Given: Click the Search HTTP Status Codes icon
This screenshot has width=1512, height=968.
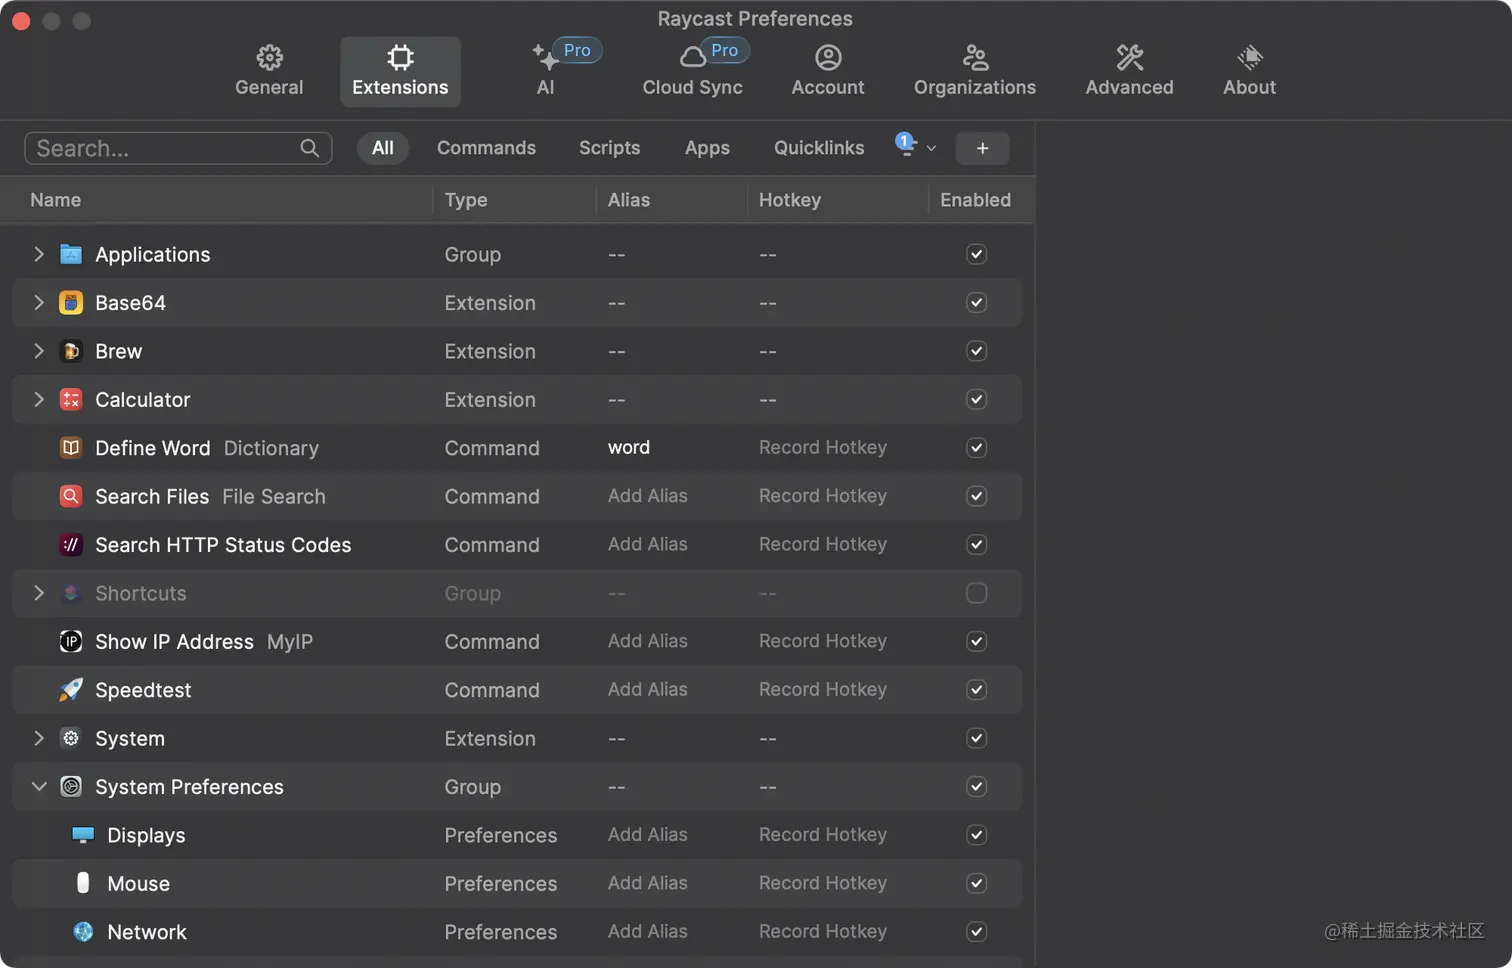Looking at the screenshot, I should pyautogui.click(x=71, y=544).
